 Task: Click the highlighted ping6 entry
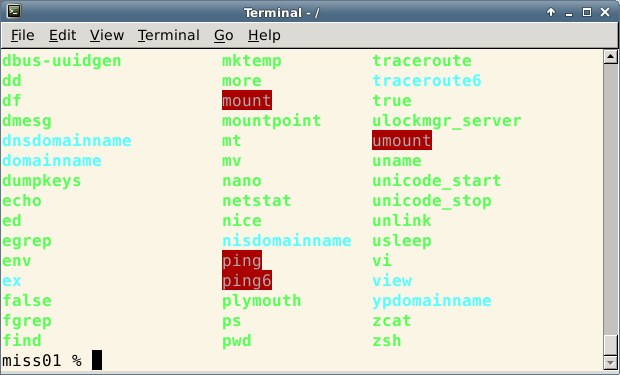coord(247,280)
